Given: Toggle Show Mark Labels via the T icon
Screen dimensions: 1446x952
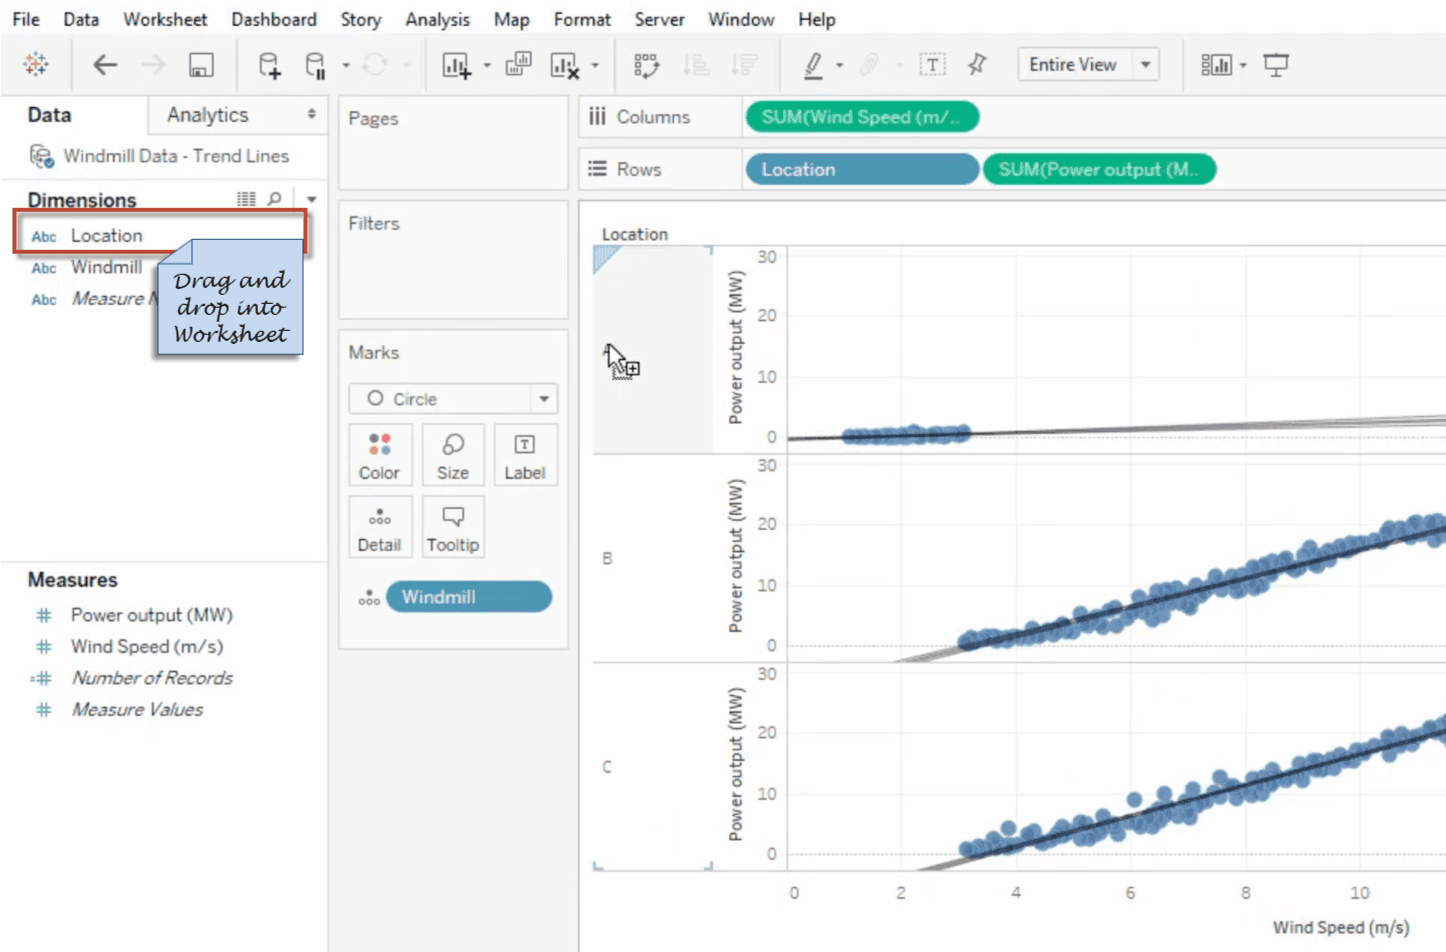Looking at the screenshot, I should [932, 63].
